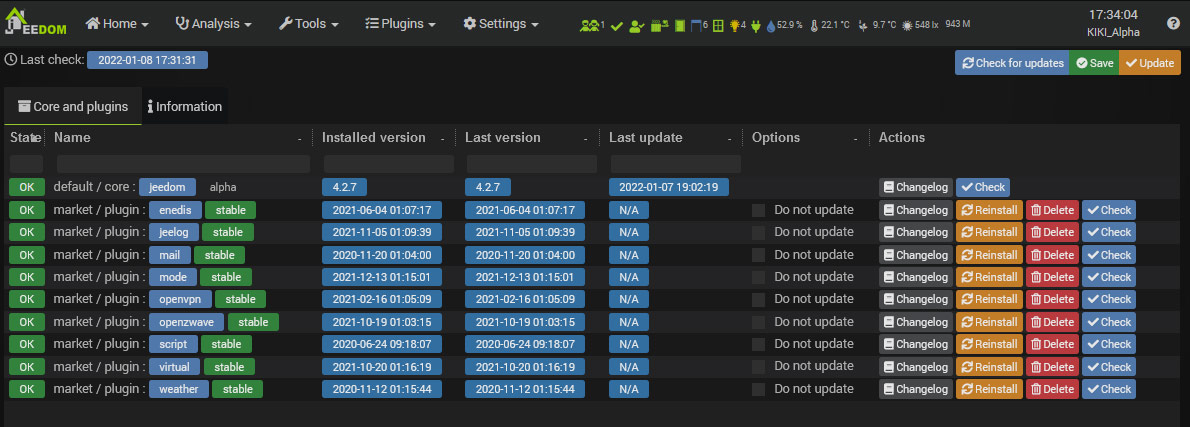This screenshot has width=1190, height=427.
Task: Click the refresh icon in Check for updates
Action: (968, 63)
